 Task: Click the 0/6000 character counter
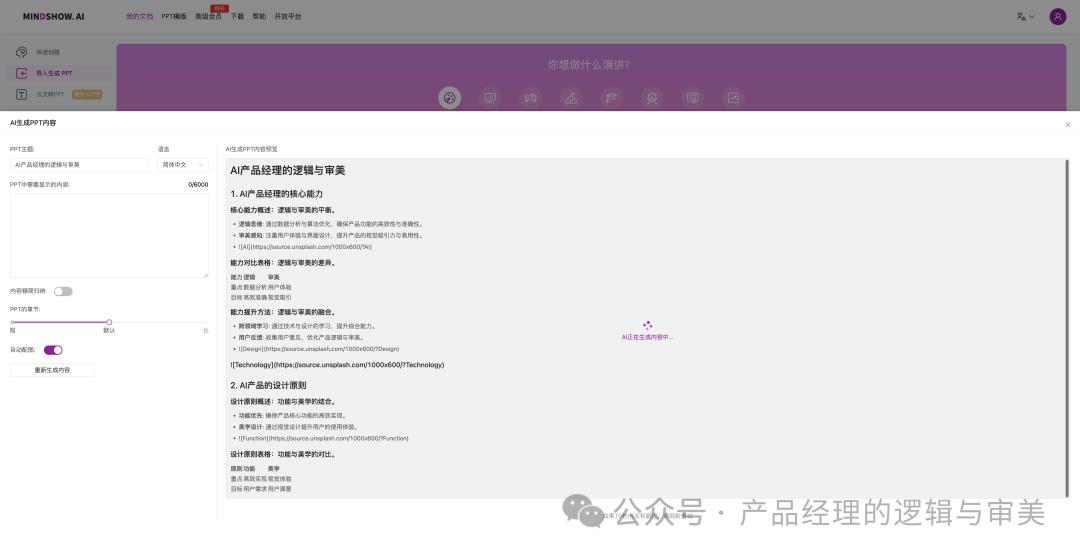tap(198, 185)
